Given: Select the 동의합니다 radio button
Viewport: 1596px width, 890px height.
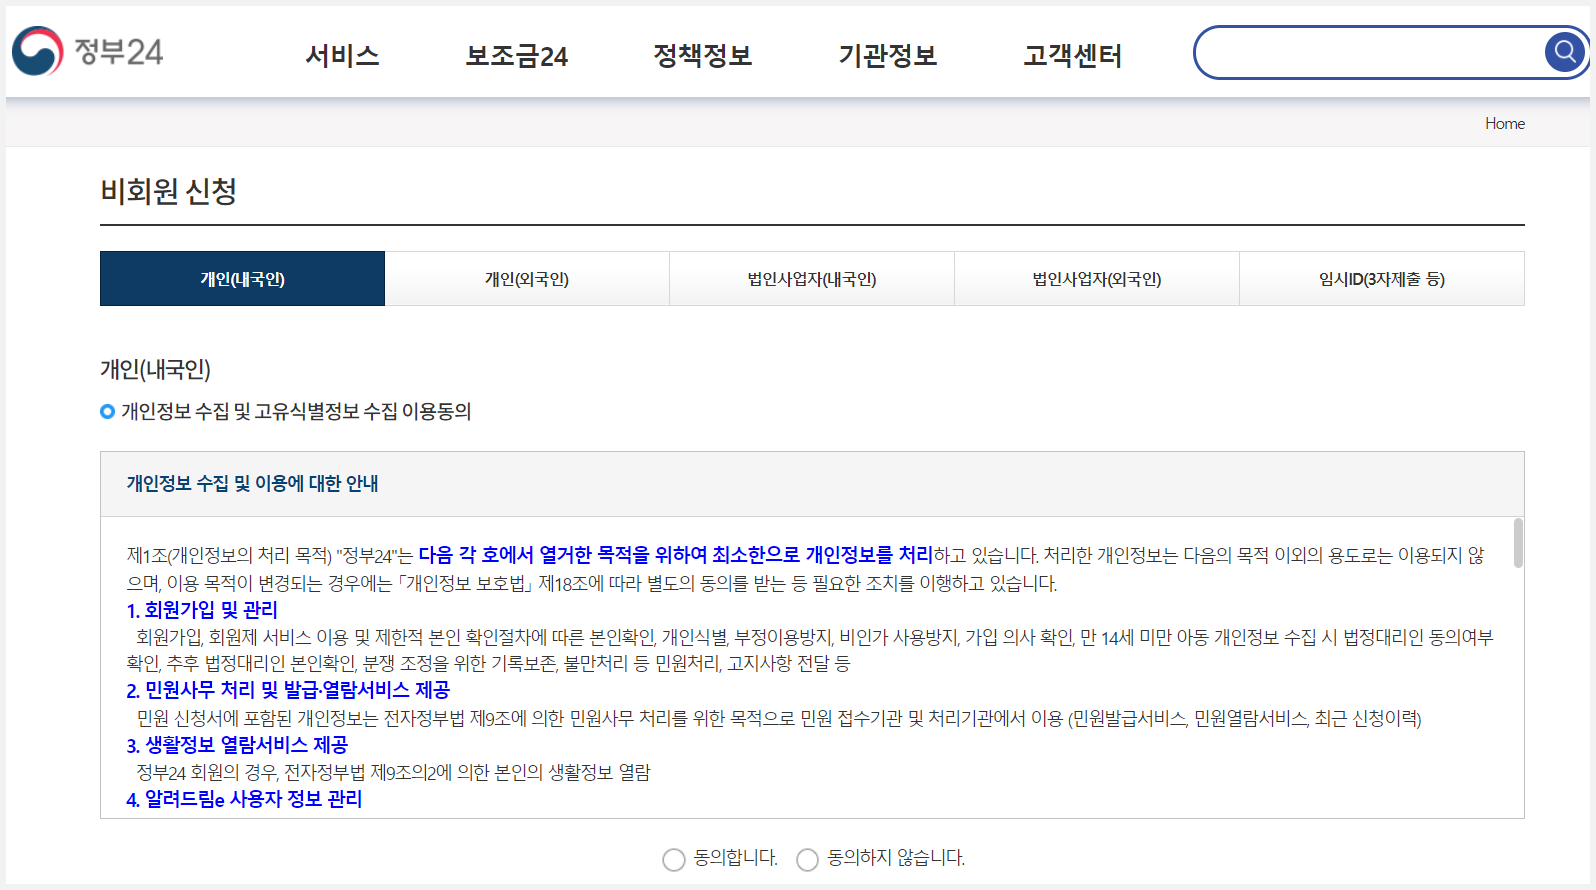Looking at the screenshot, I should (674, 859).
